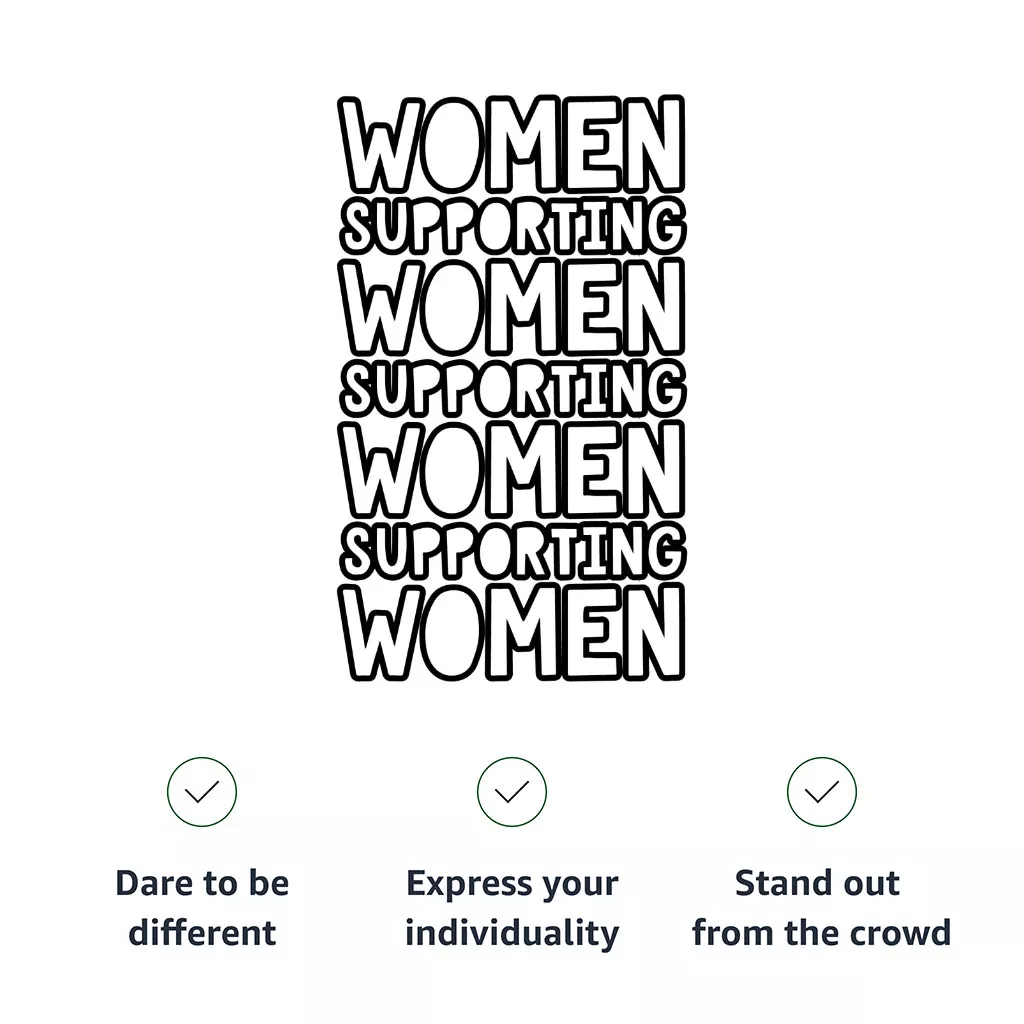This screenshot has height=1024, width=1024.
Task: Click the final N of the bottom WOMEN
Action: (654, 632)
